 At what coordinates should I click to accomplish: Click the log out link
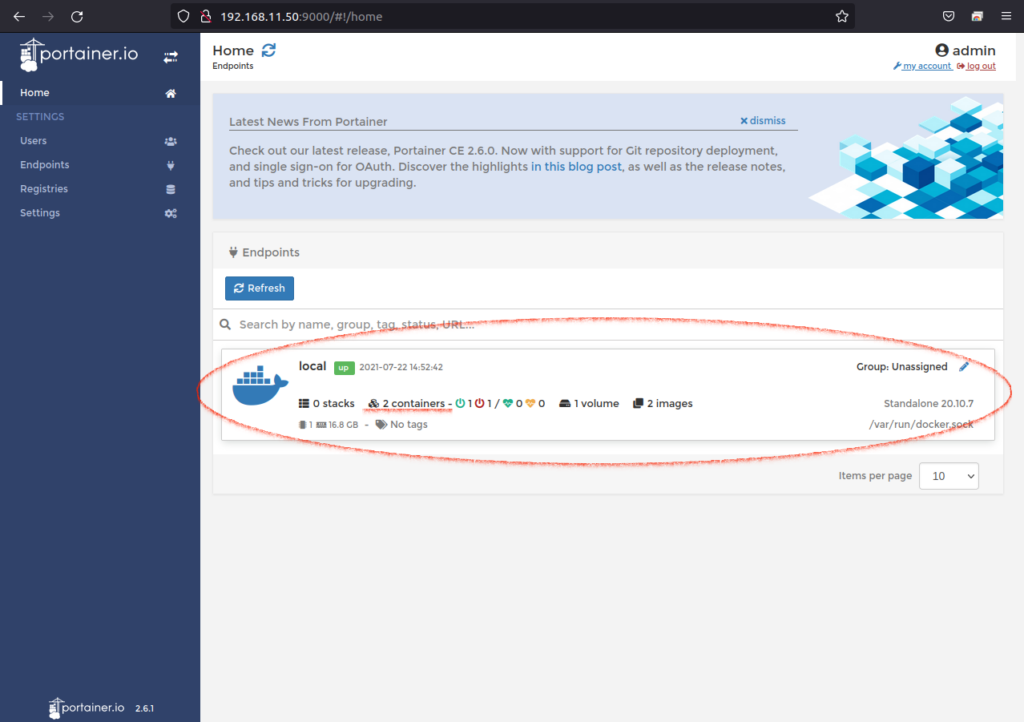(976, 66)
